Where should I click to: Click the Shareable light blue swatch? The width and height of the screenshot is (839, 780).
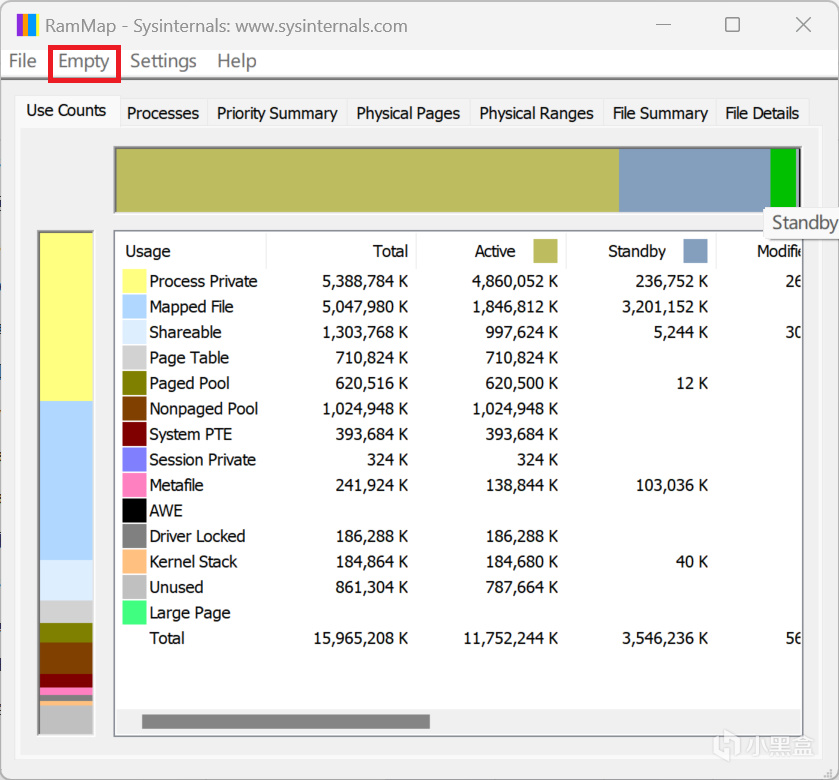(x=134, y=332)
